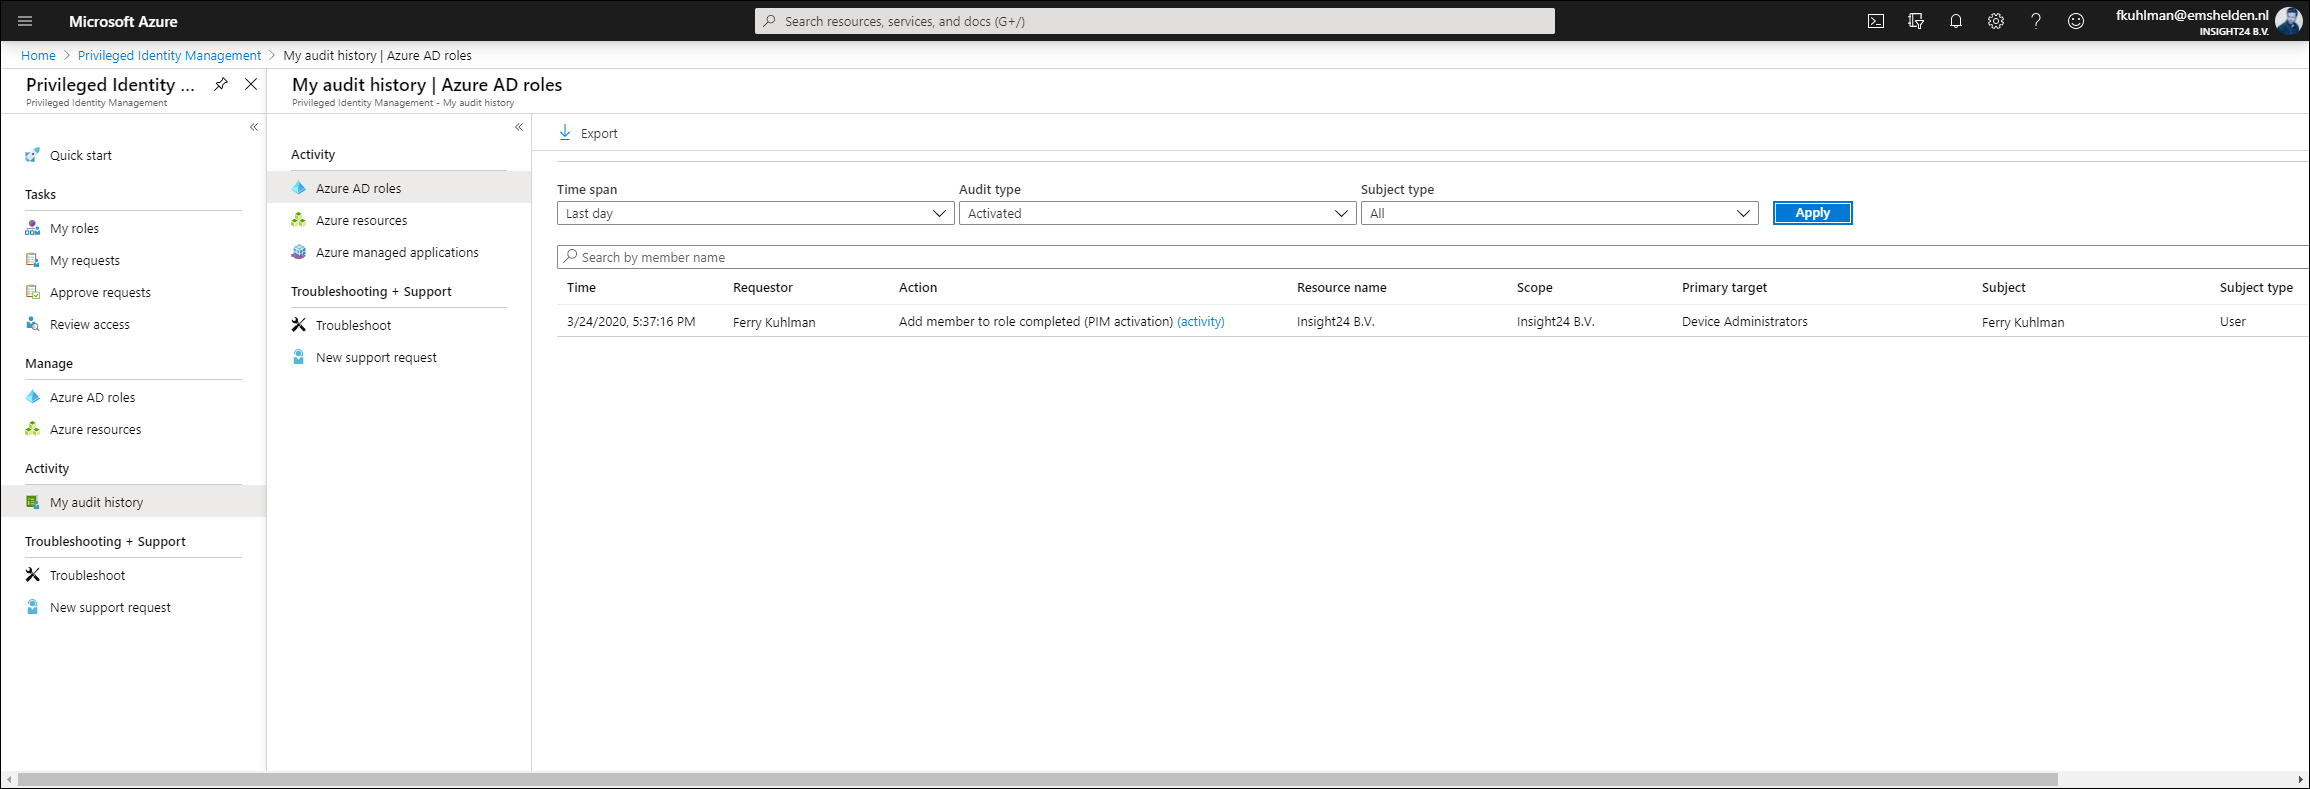Click Ferry Kuhlman in Requestor column
The width and height of the screenshot is (2310, 789).
point(774,322)
